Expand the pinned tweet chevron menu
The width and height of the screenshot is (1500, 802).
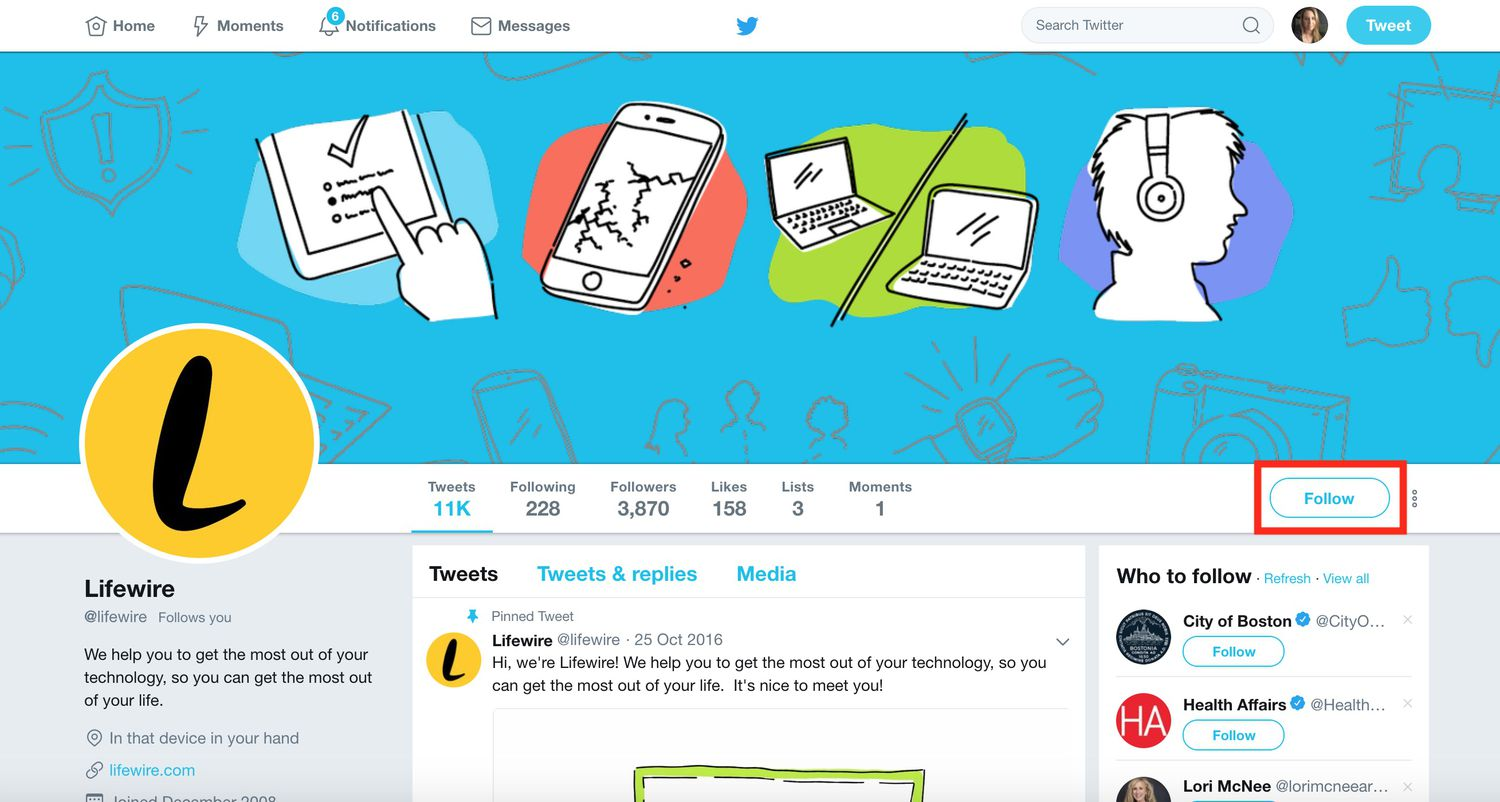coord(1062,641)
